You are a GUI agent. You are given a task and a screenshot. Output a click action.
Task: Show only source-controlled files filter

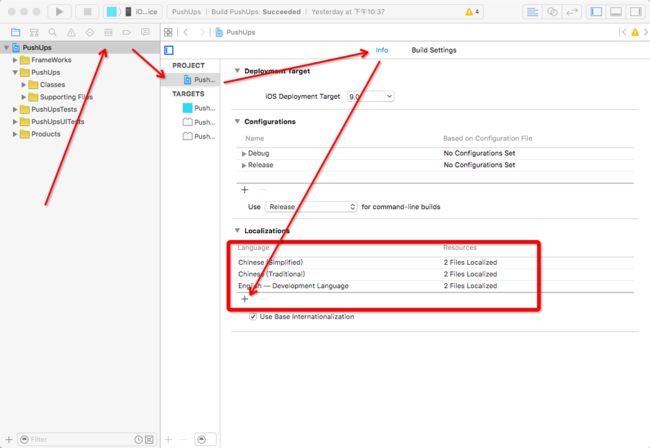pyautogui.click(x=149, y=439)
